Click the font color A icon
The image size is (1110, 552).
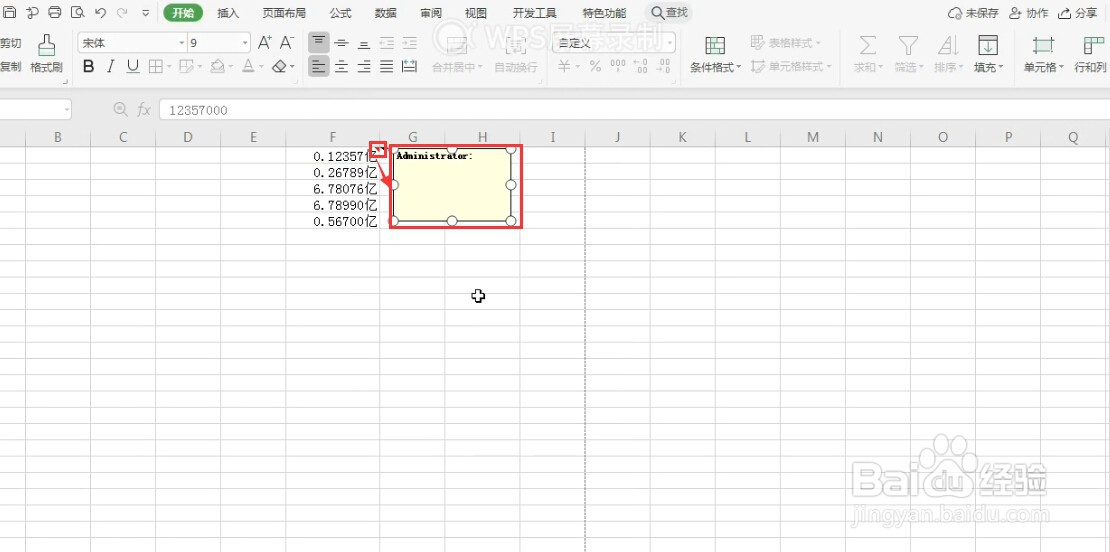pos(248,67)
